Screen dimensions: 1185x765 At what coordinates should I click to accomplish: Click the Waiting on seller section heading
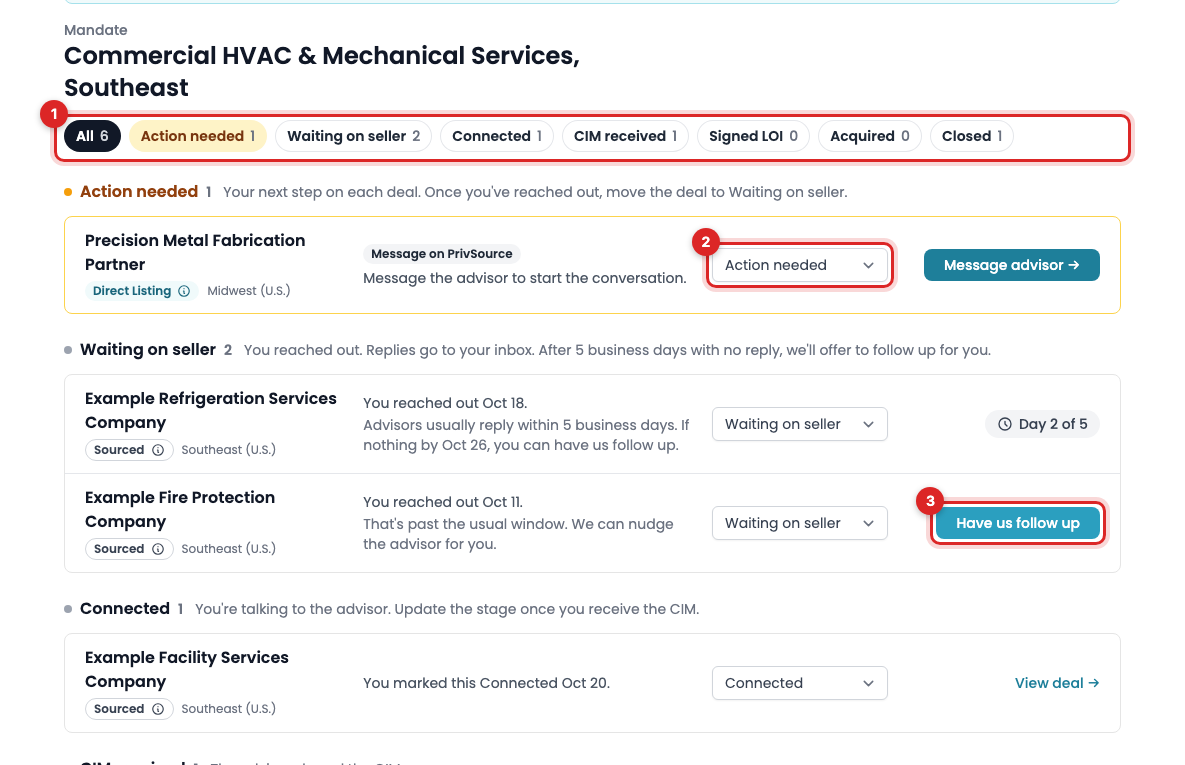click(148, 350)
